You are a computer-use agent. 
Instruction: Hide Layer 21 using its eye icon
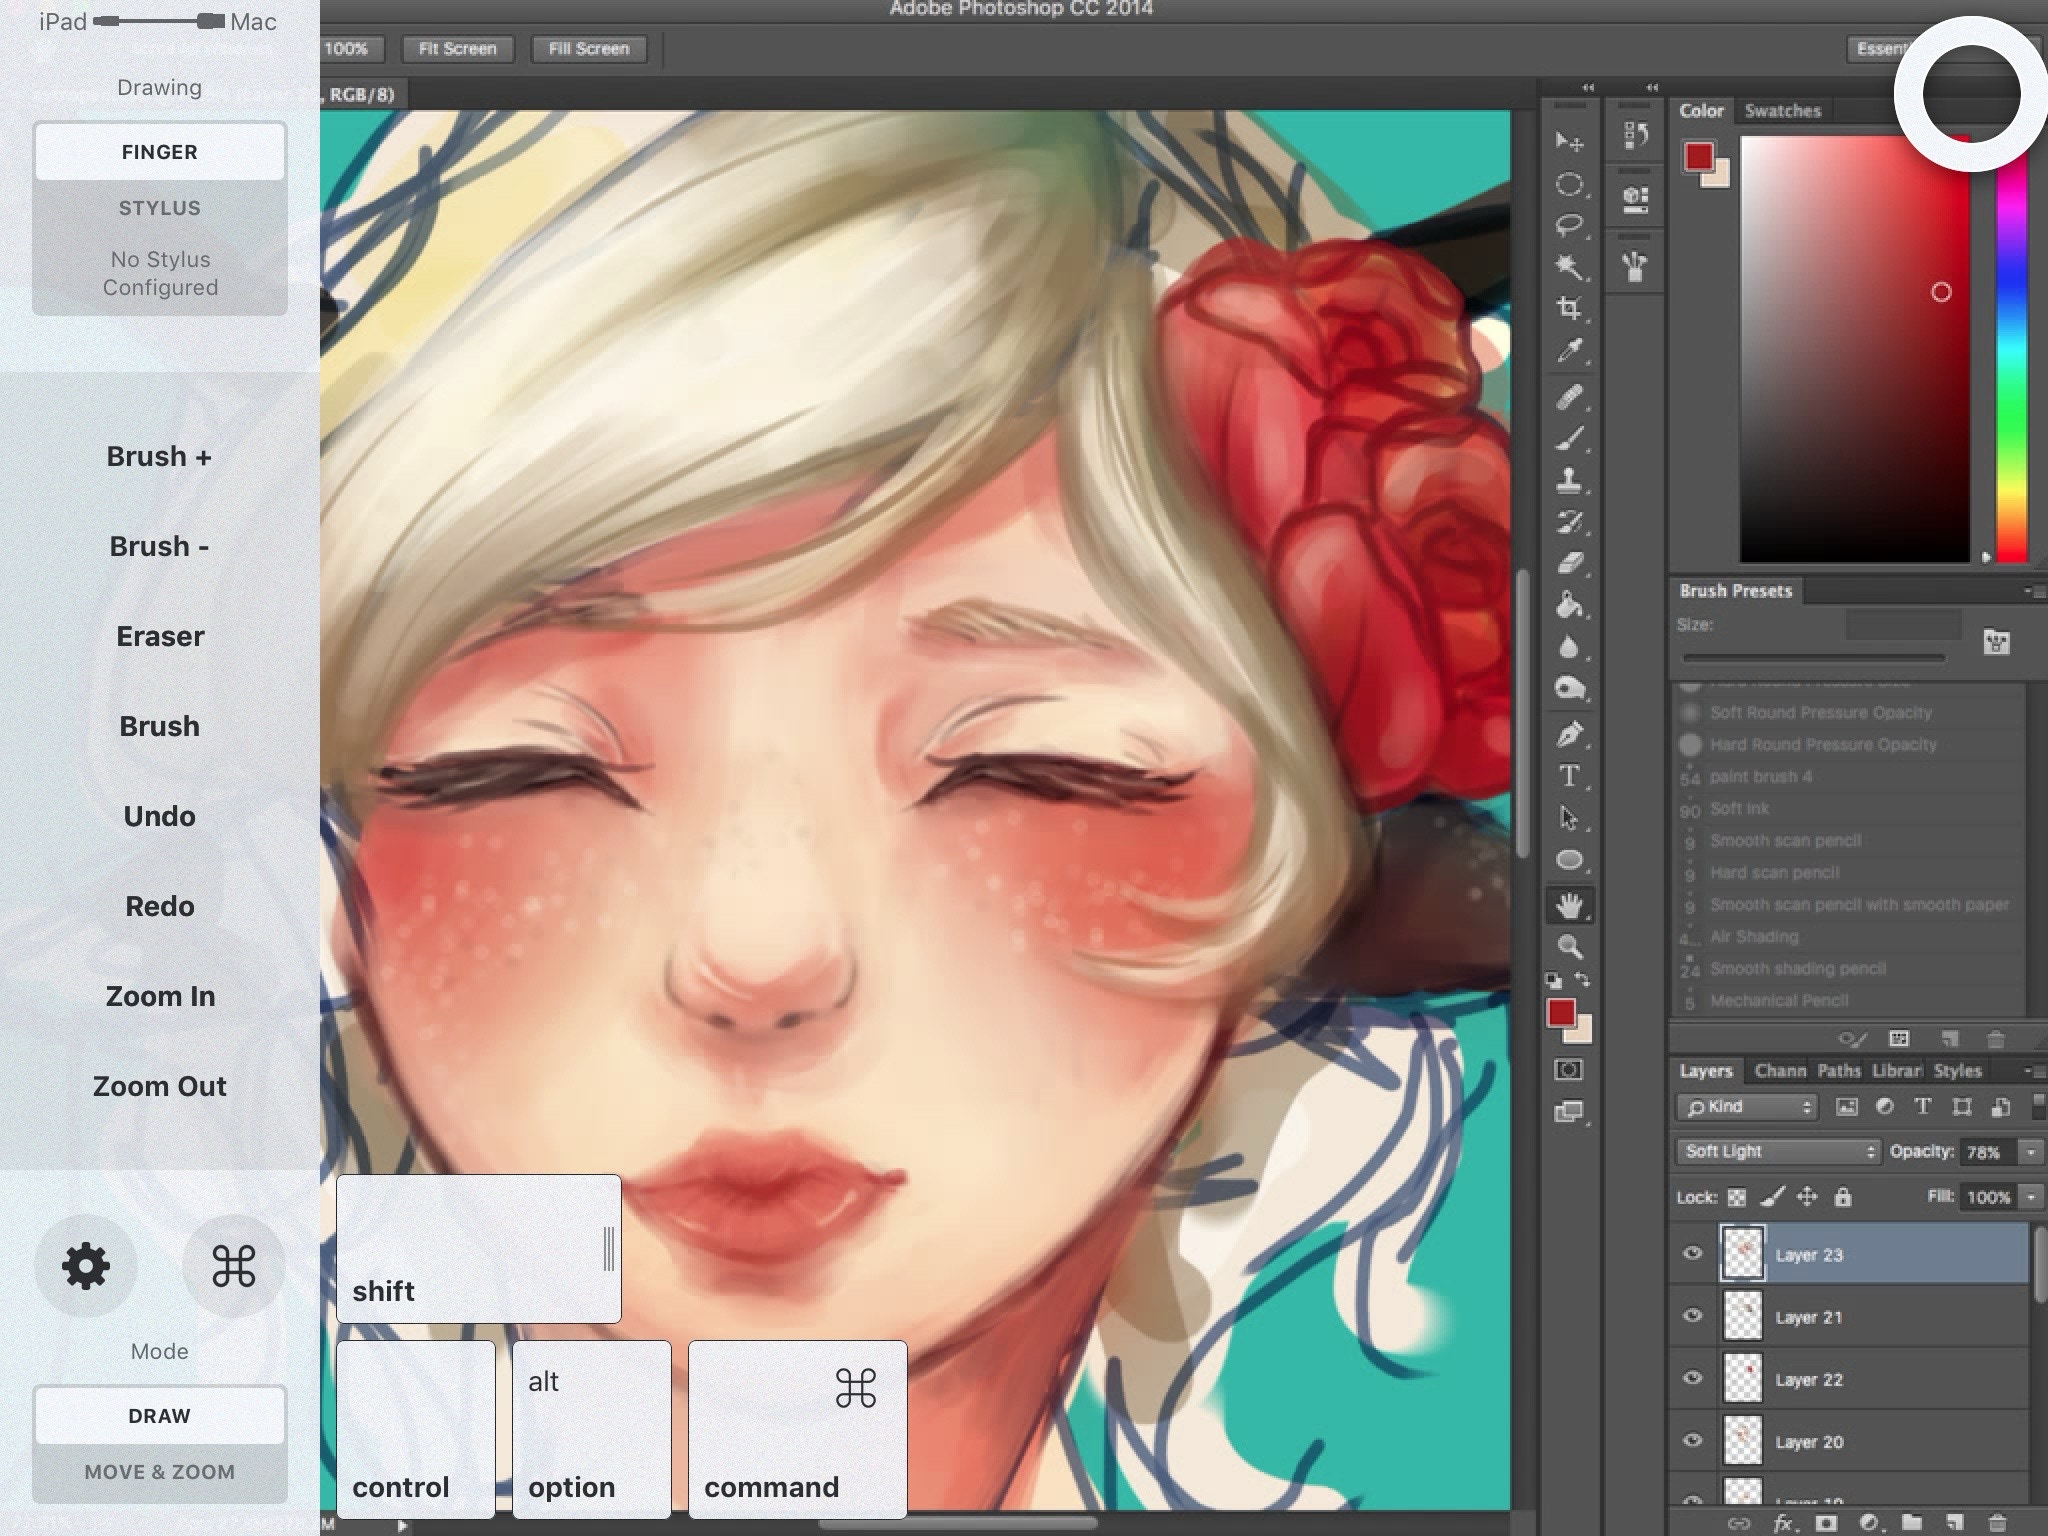click(1692, 1316)
